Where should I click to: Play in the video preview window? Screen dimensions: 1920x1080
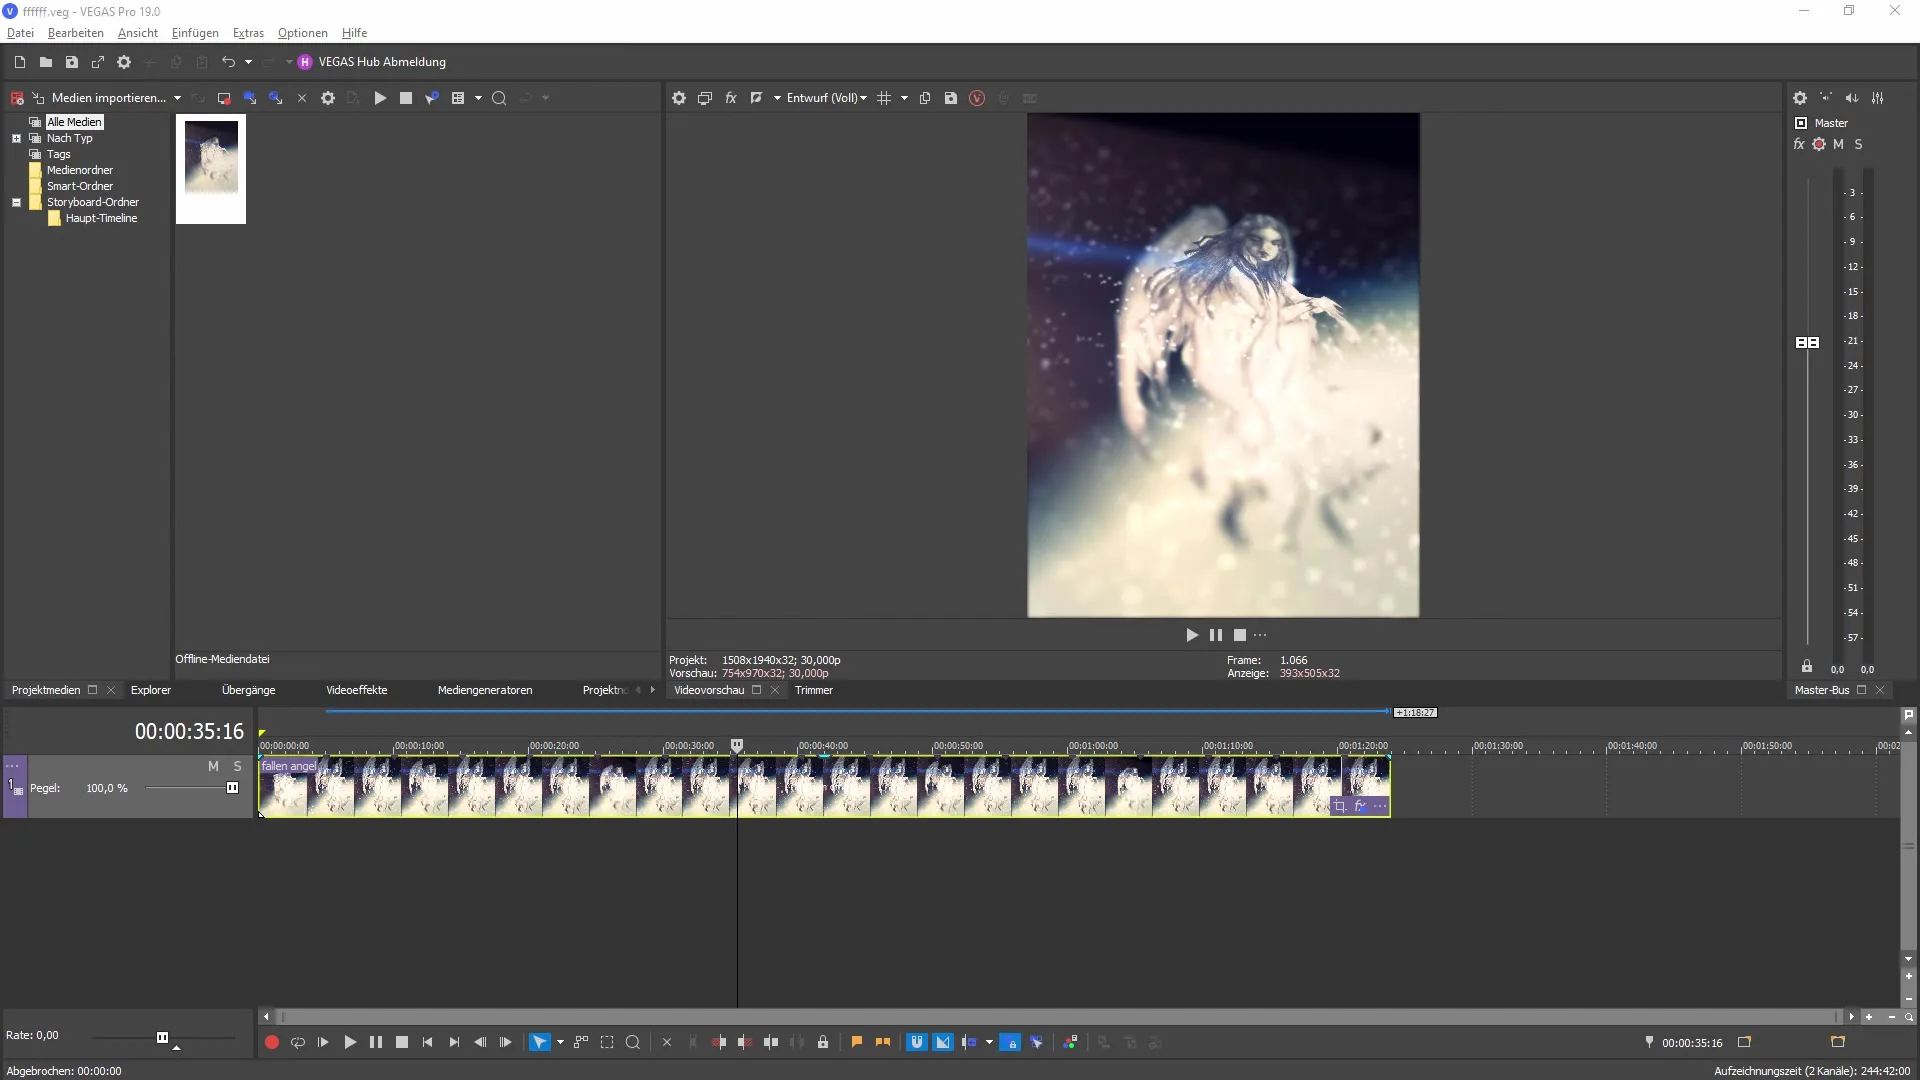click(1192, 635)
